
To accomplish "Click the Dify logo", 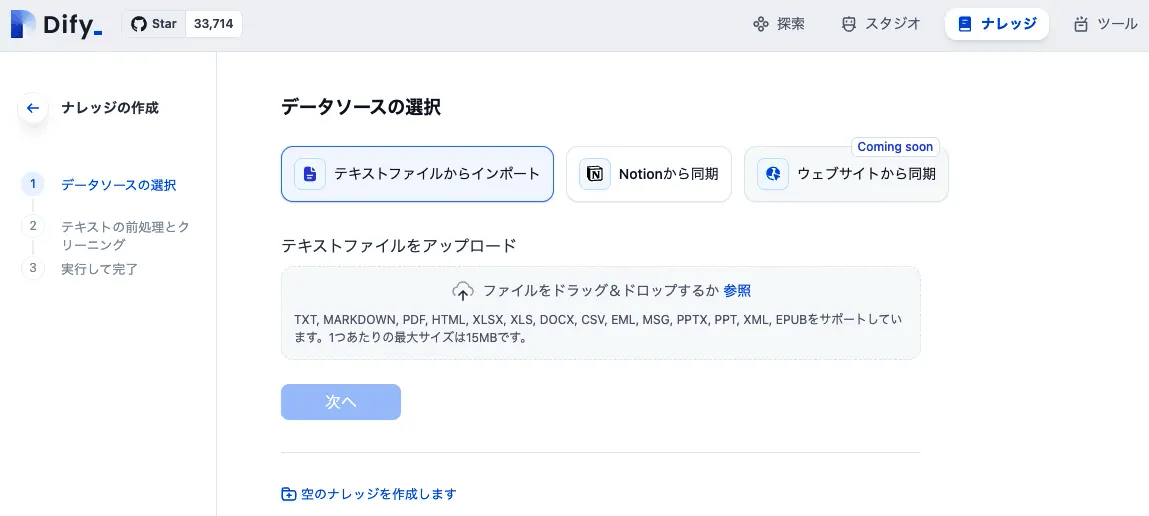I will pyautogui.click(x=56, y=25).
